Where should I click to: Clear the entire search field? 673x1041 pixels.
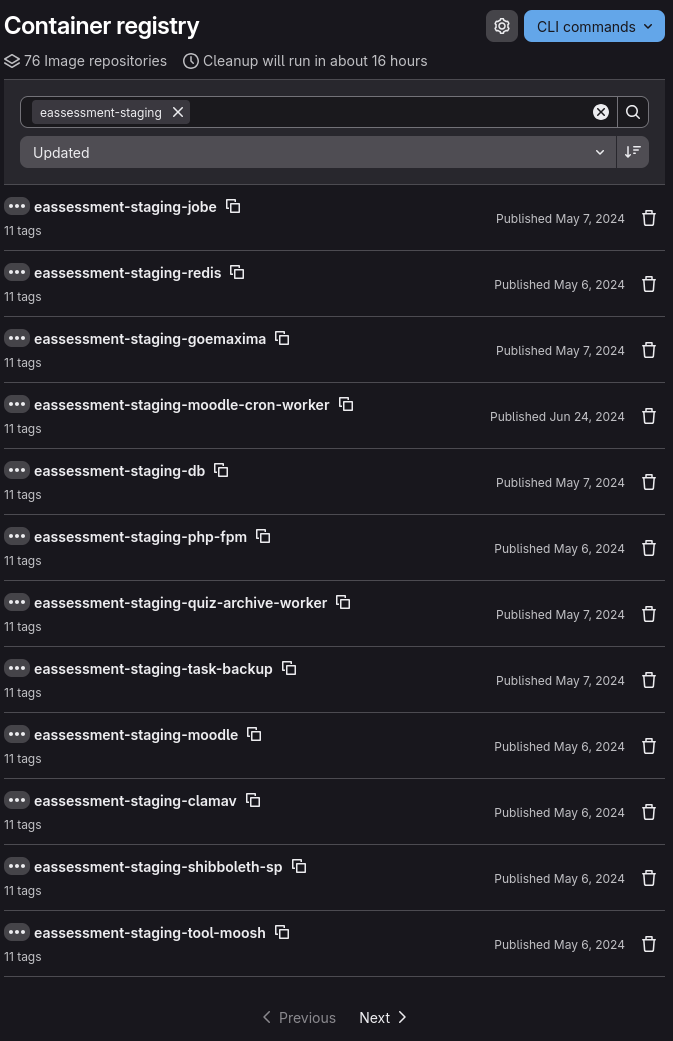coord(601,112)
